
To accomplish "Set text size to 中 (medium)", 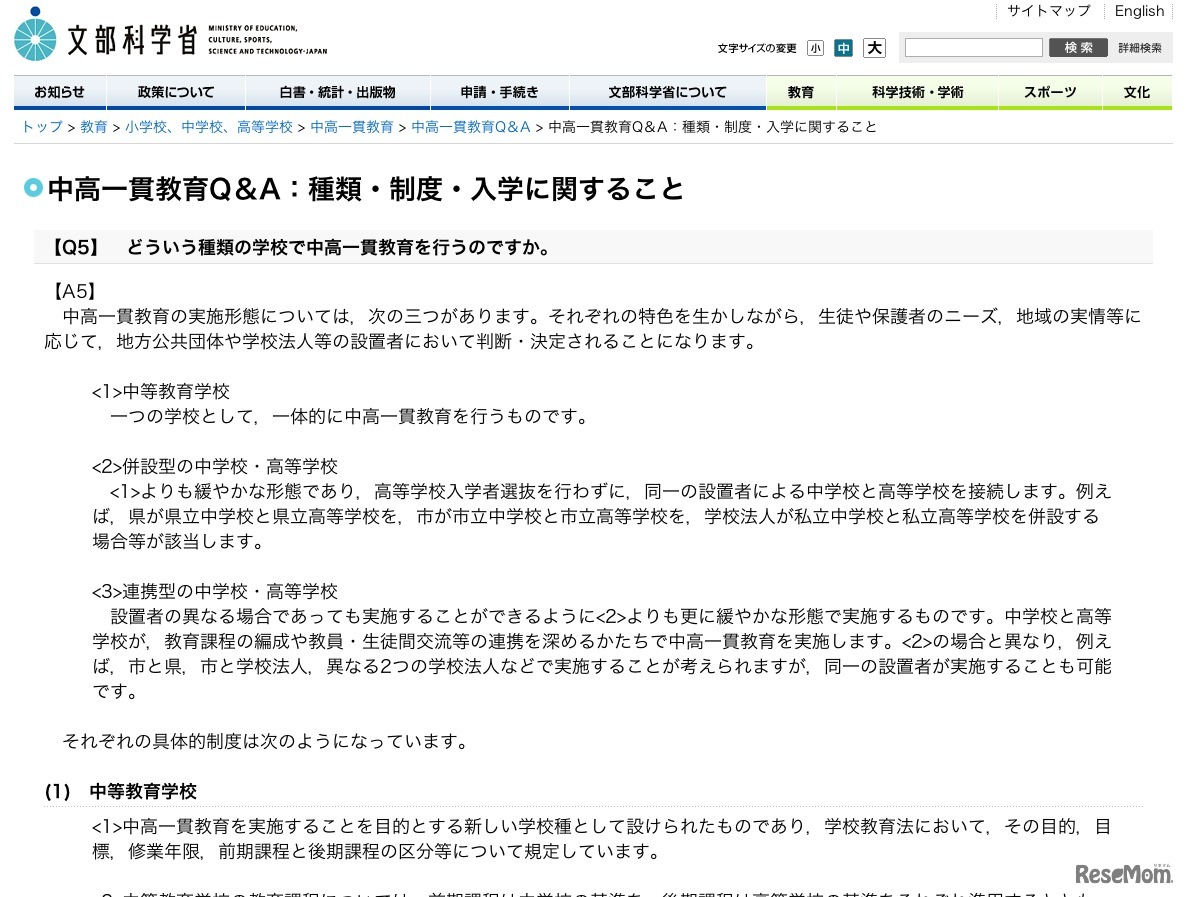I will (x=844, y=47).
